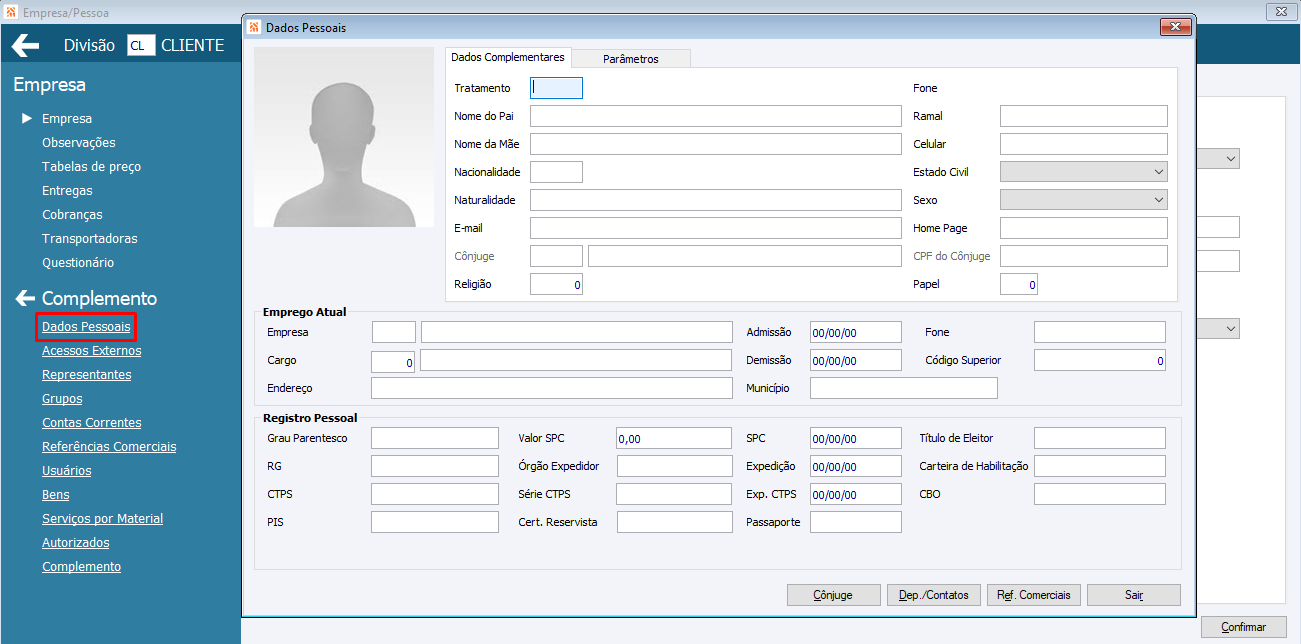Click the Cert. Reservista field
The height and width of the screenshot is (644, 1301).
coord(675,522)
